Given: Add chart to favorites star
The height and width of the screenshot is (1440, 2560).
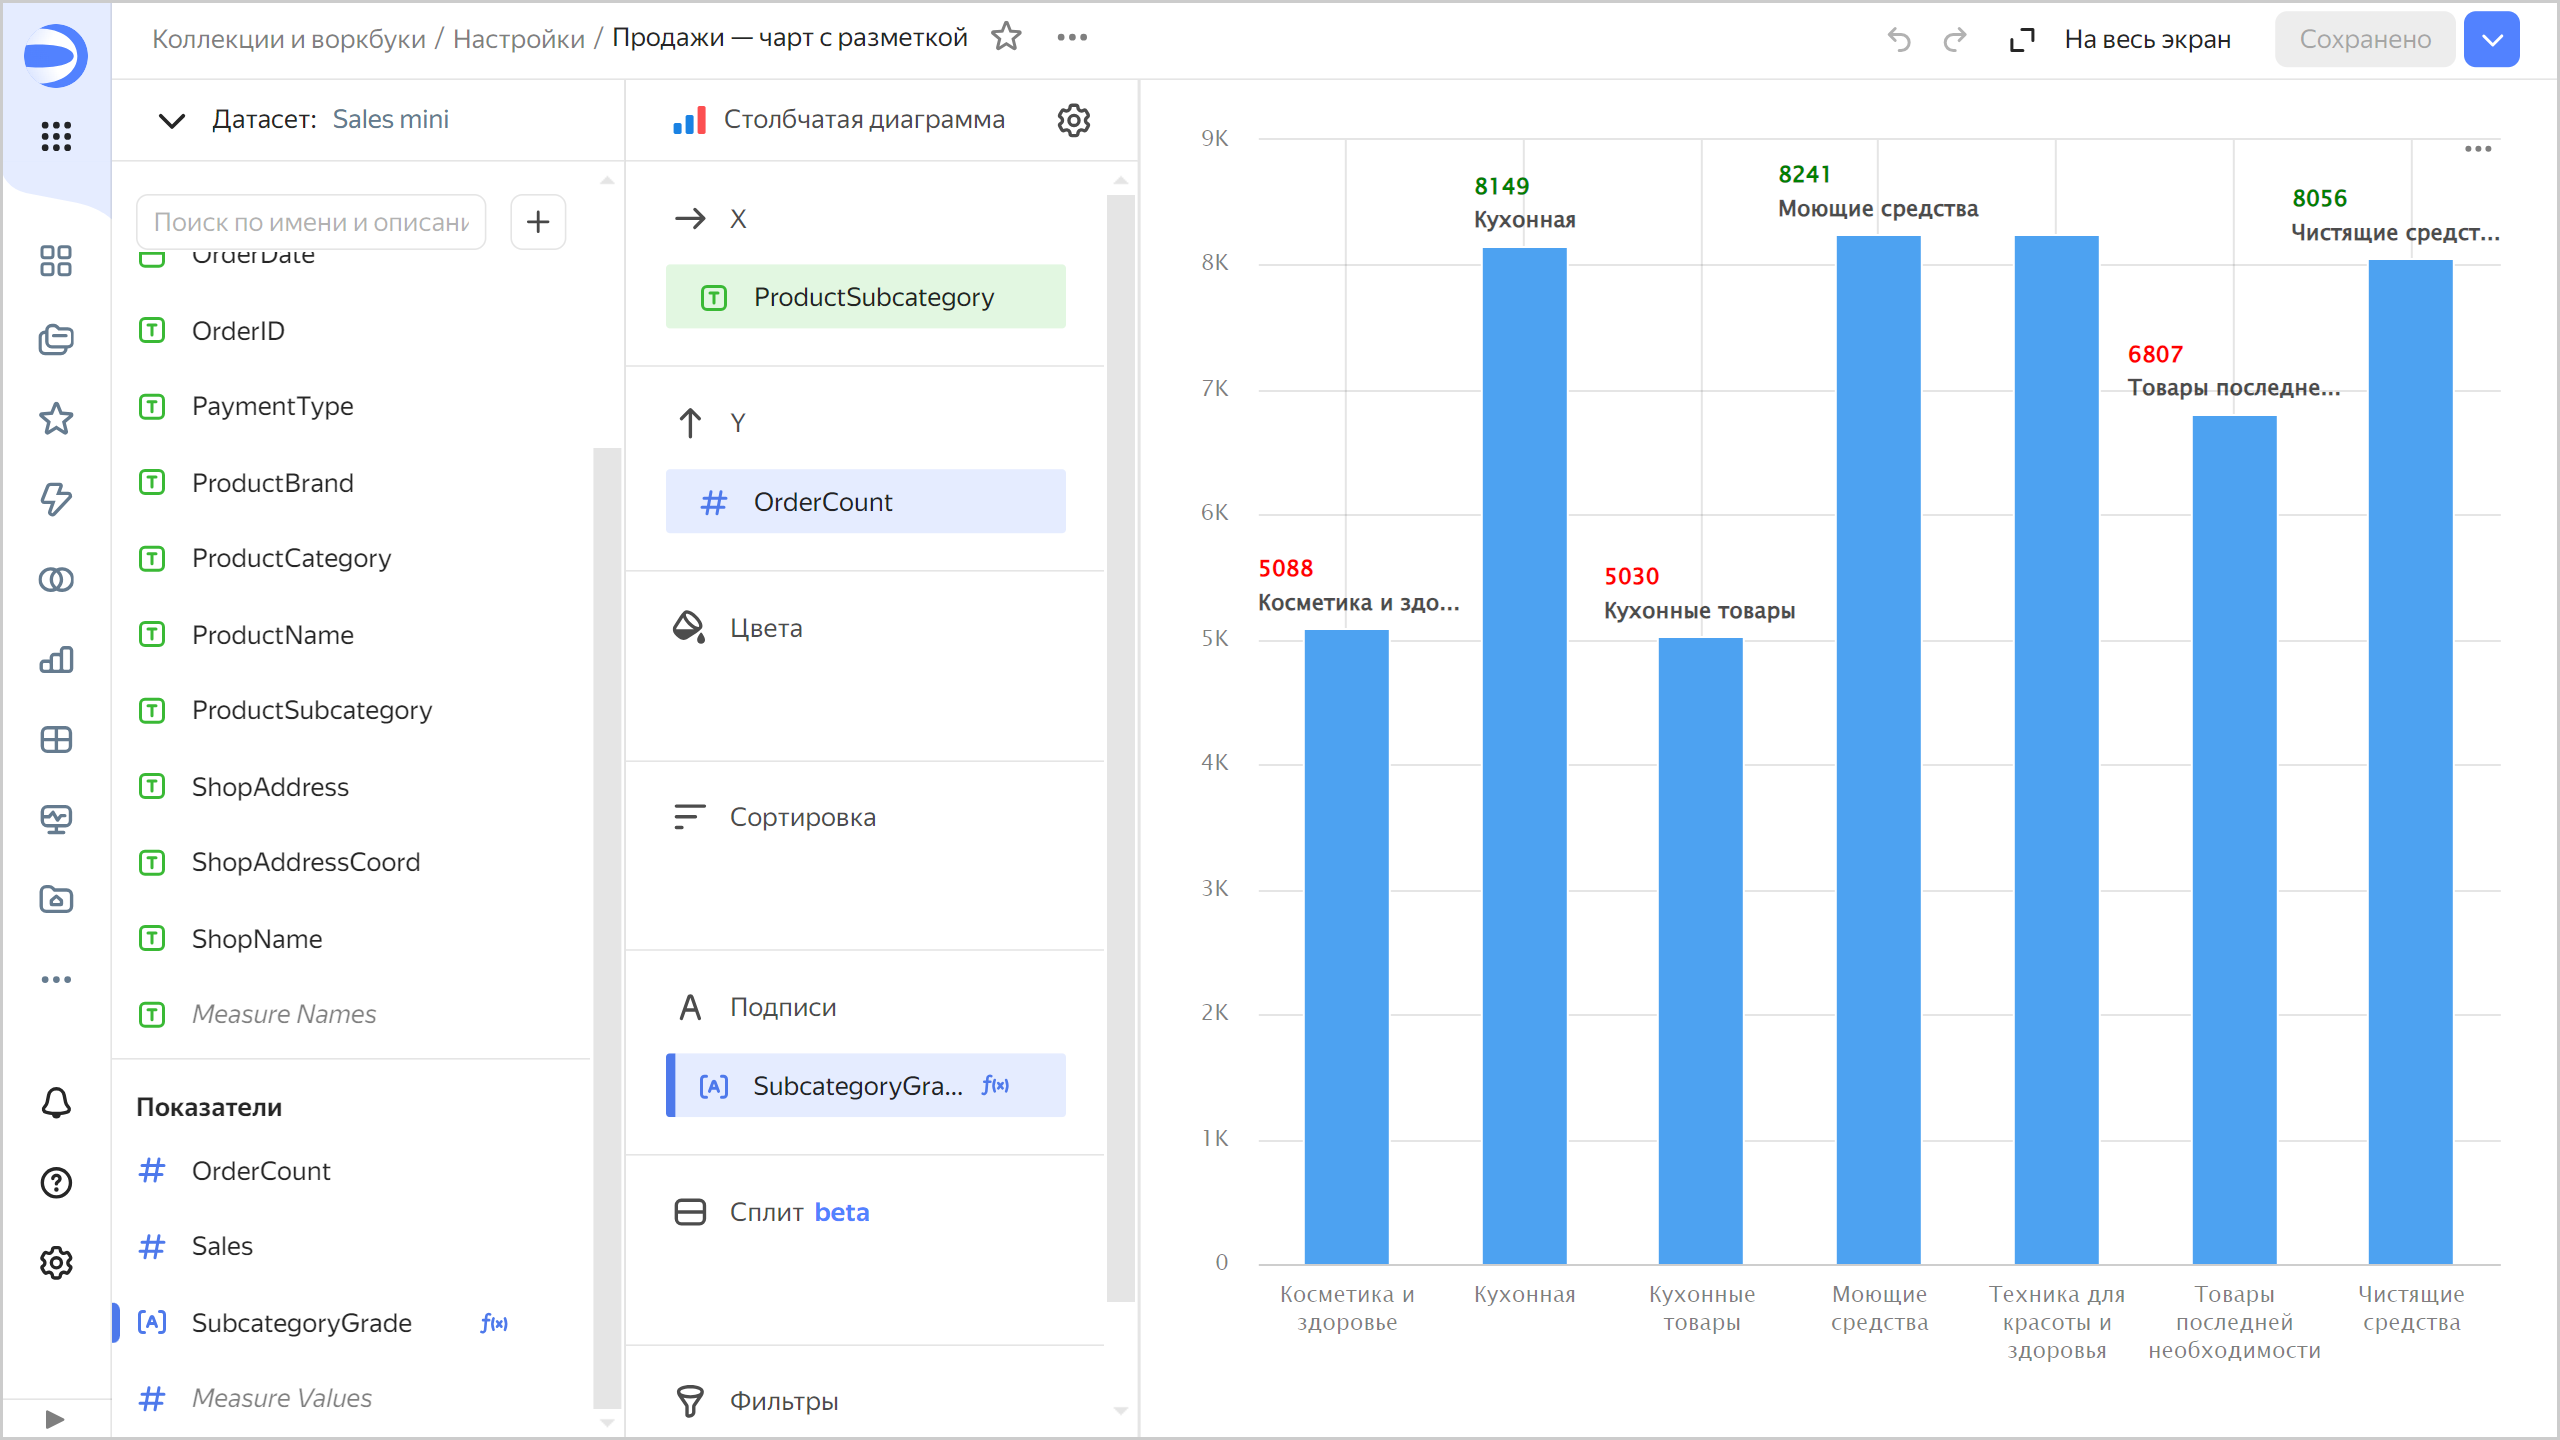Looking at the screenshot, I should [x=1006, y=38].
